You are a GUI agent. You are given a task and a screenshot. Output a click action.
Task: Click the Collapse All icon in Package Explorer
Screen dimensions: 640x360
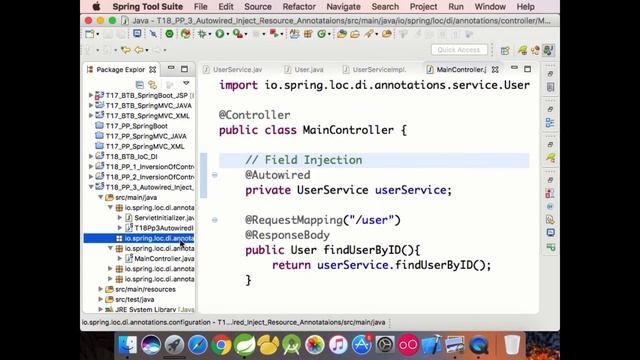140,84
